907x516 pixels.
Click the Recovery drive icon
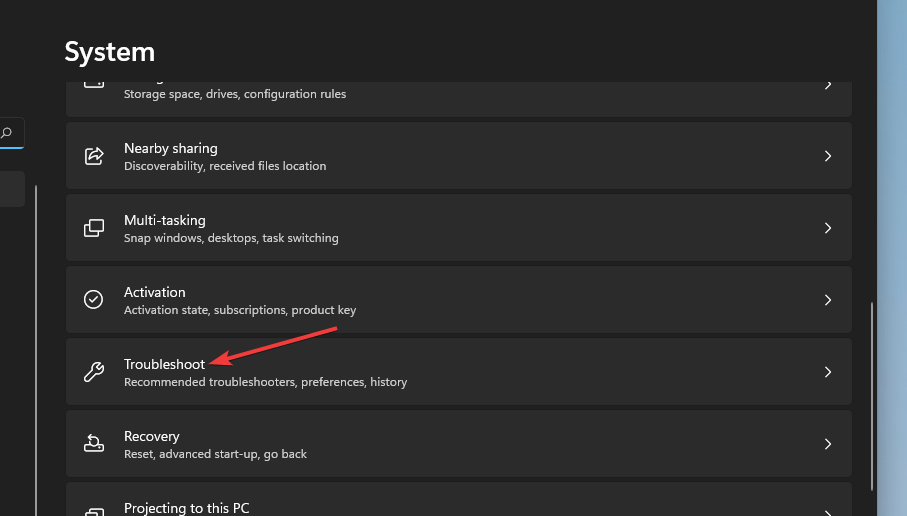tap(94, 444)
